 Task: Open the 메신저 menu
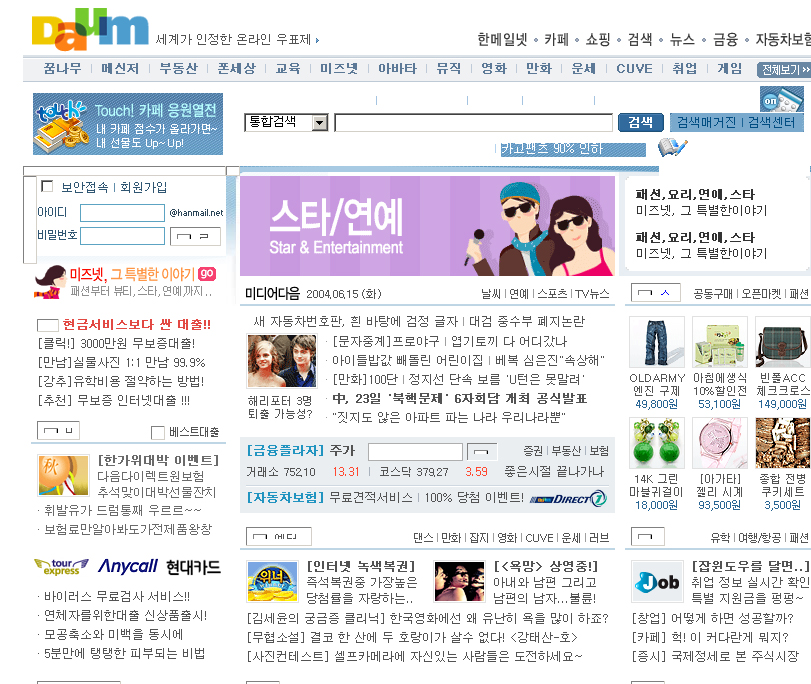[x=120, y=68]
